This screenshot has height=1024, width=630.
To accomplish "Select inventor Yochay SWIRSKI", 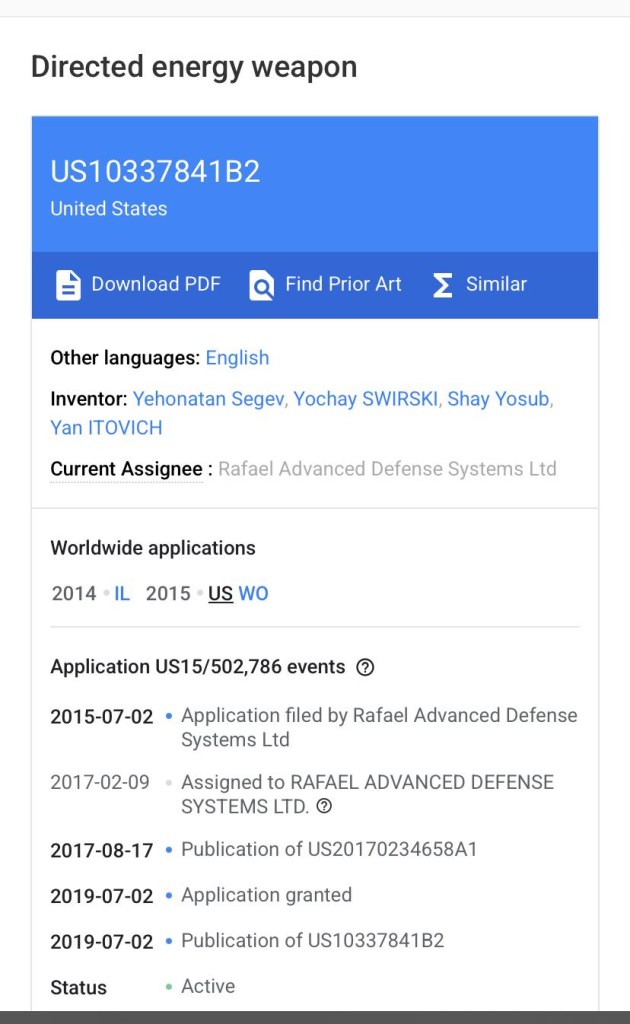I will [365, 399].
